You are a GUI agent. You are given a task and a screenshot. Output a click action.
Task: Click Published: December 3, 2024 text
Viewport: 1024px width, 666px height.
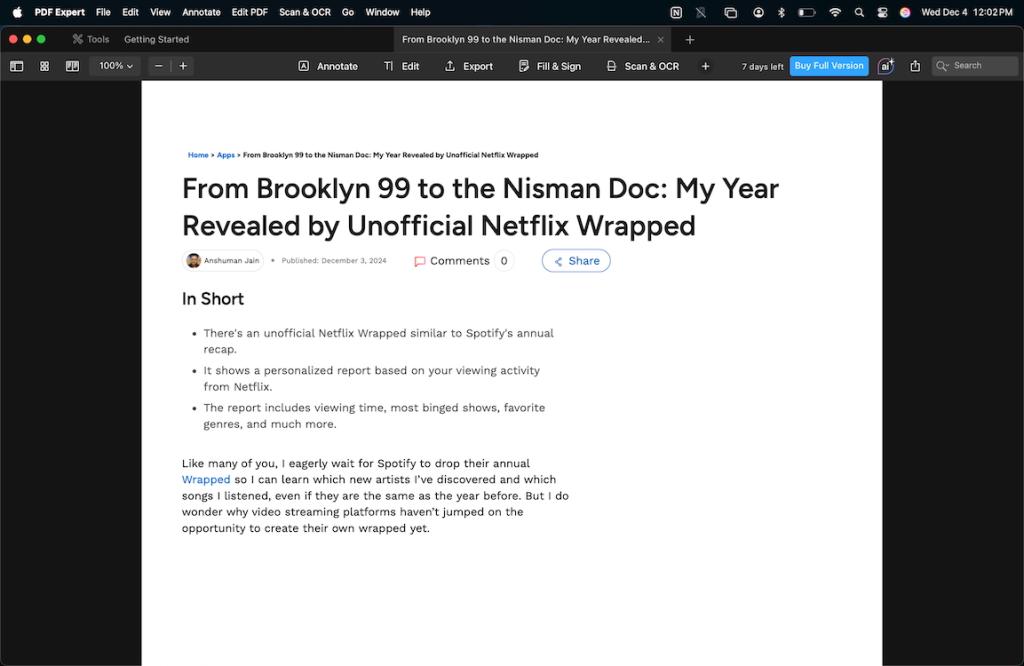tap(334, 261)
